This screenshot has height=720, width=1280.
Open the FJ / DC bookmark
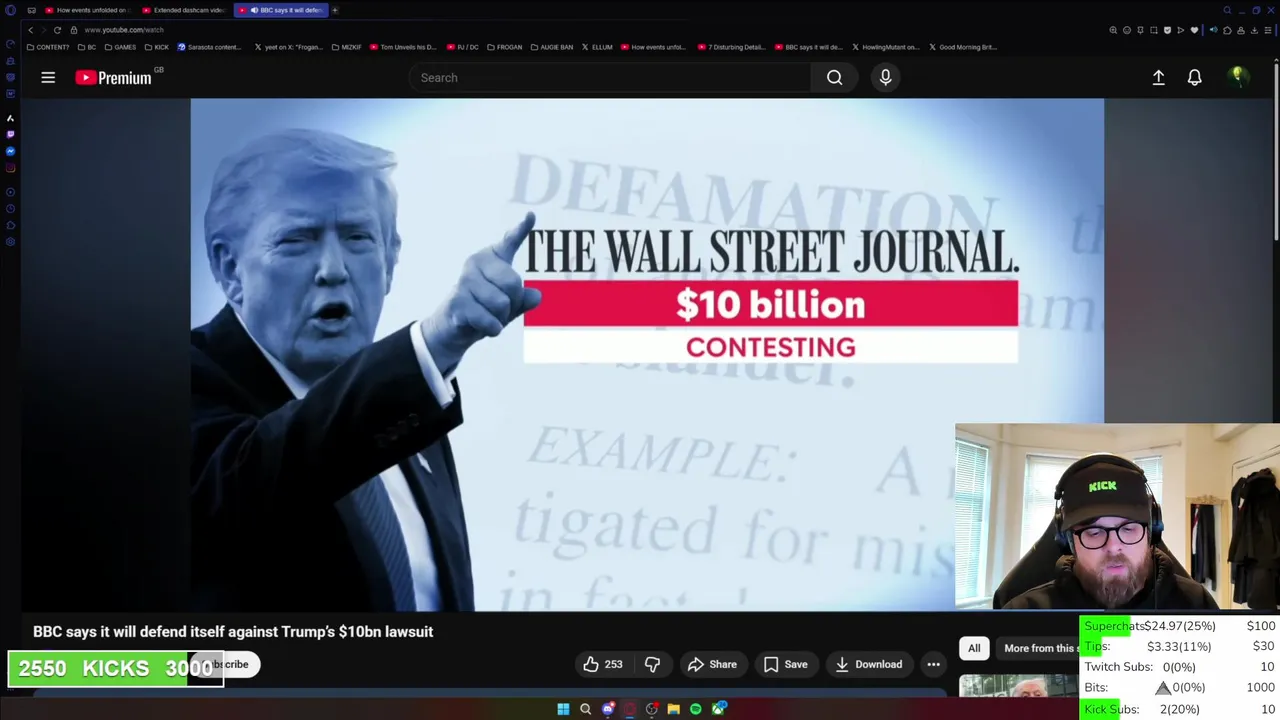(x=463, y=47)
